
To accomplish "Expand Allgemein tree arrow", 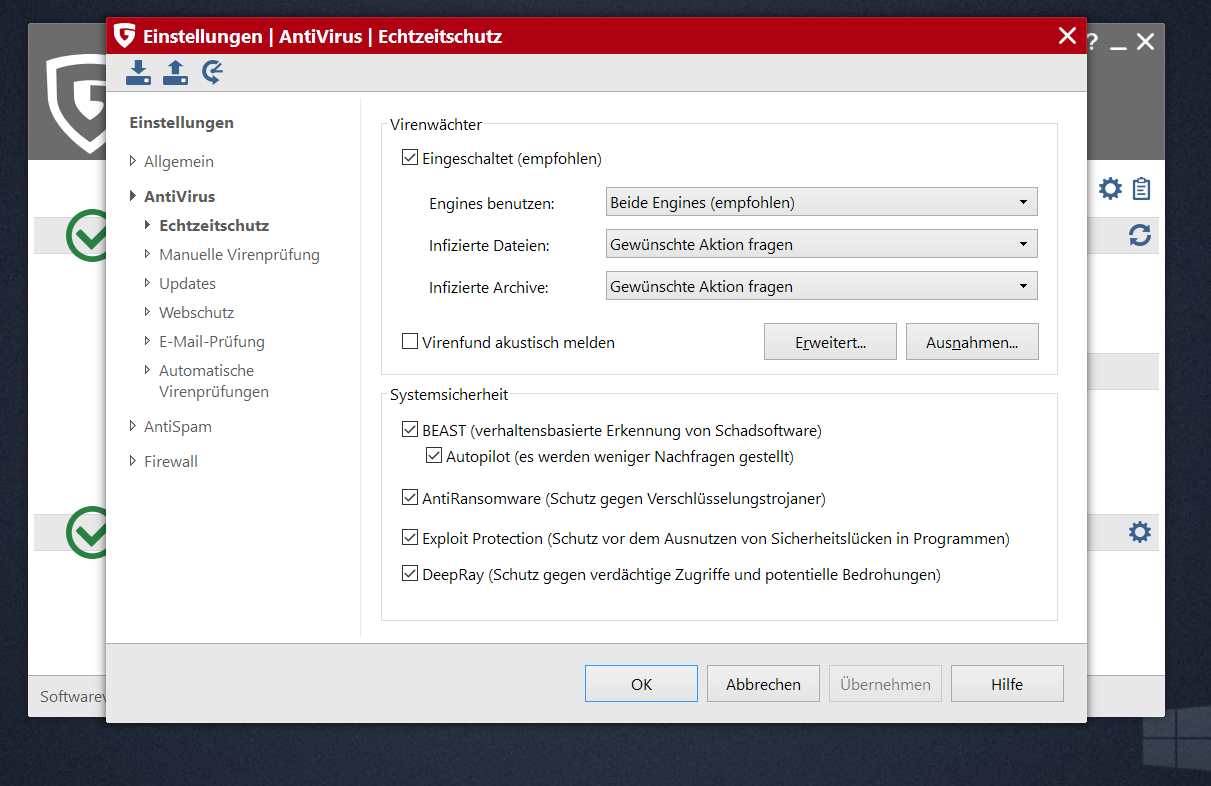I will click(133, 161).
